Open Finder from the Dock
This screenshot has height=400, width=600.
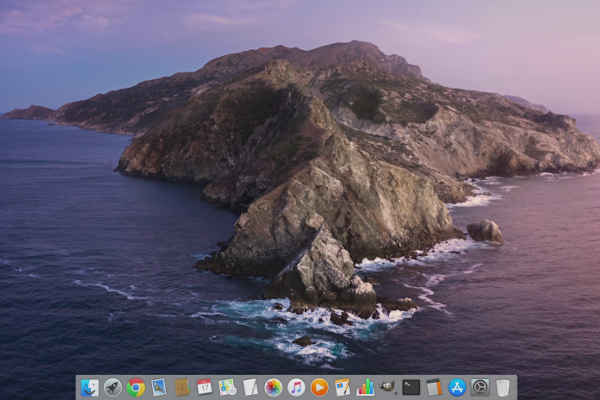90,388
